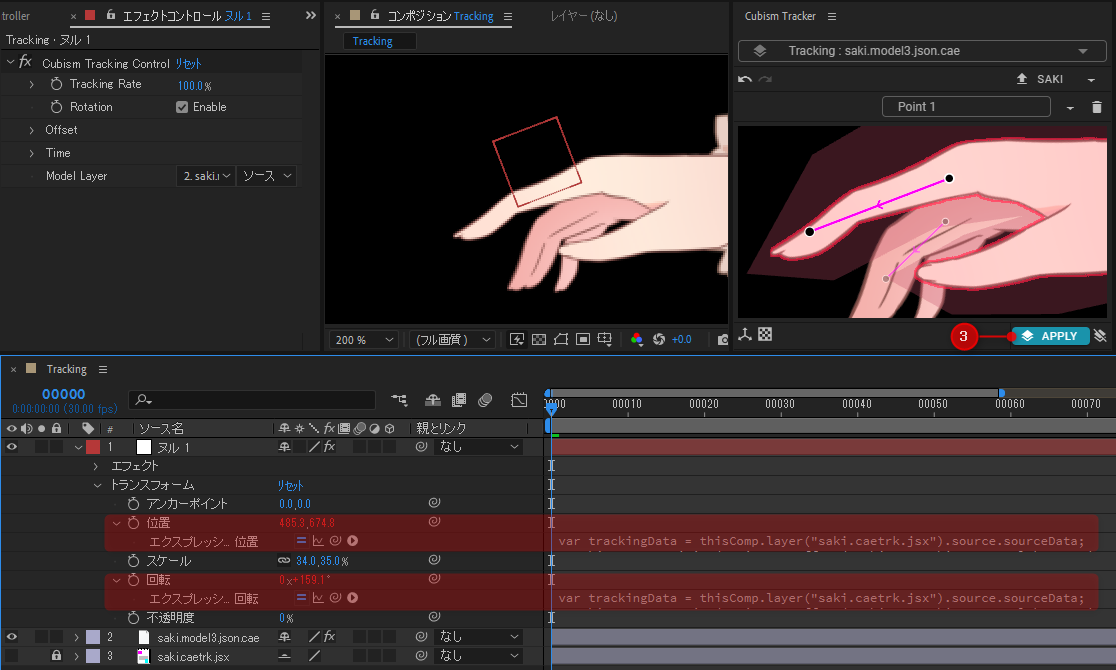The width and height of the screenshot is (1116, 670).
Task: Click リセット link for Cubism Tracking Control
Action: 189,63
